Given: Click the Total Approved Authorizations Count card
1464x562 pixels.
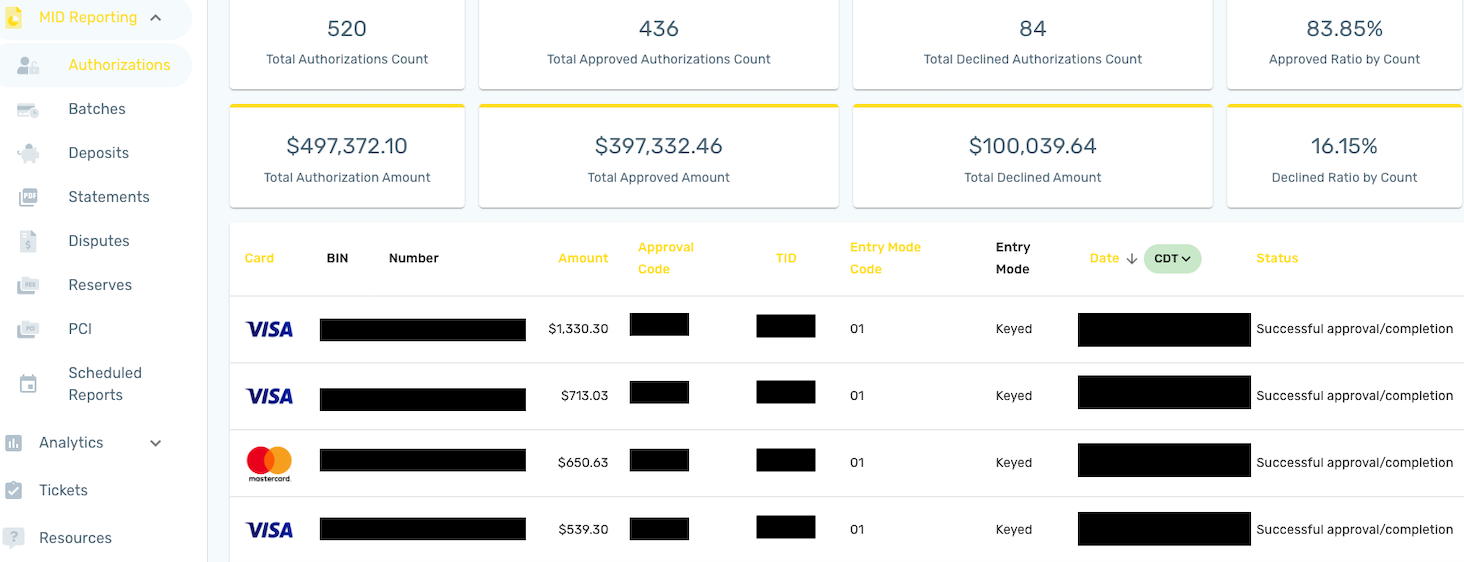Looking at the screenshot, I should click(x=658, y=43).
